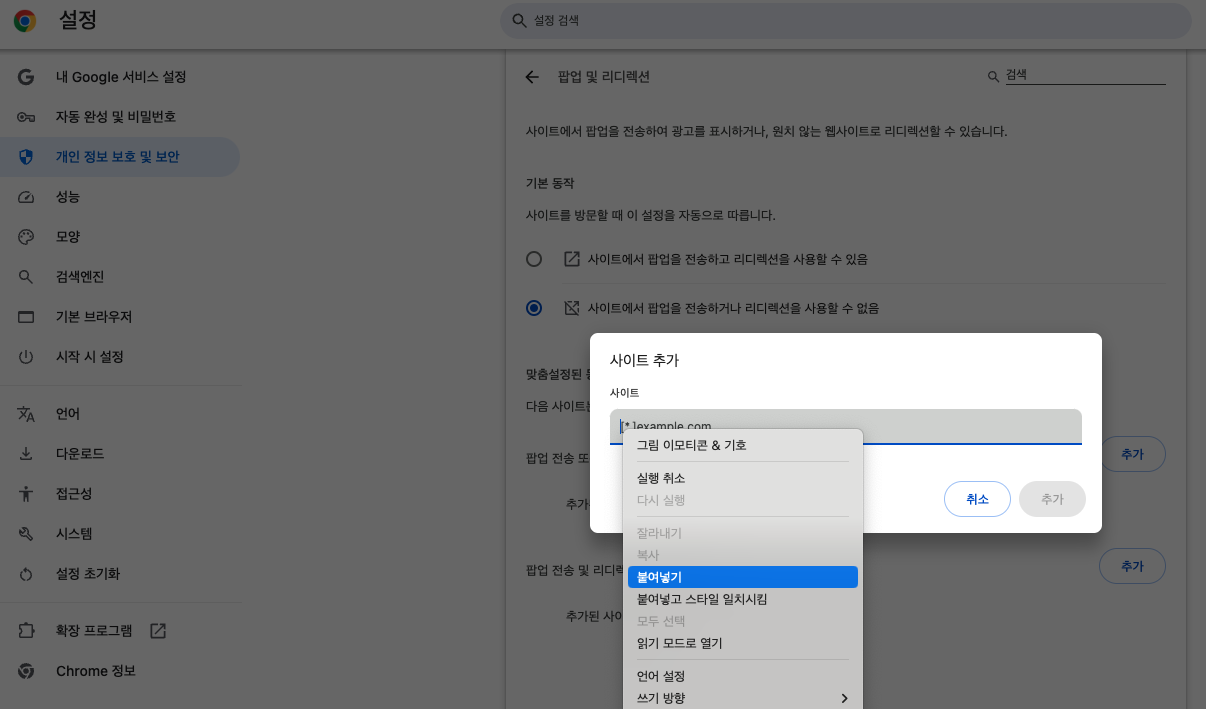Open 검색엔진 settings page
The width and height of the screenshot is (1206, 709).
(x=120, y=277)
